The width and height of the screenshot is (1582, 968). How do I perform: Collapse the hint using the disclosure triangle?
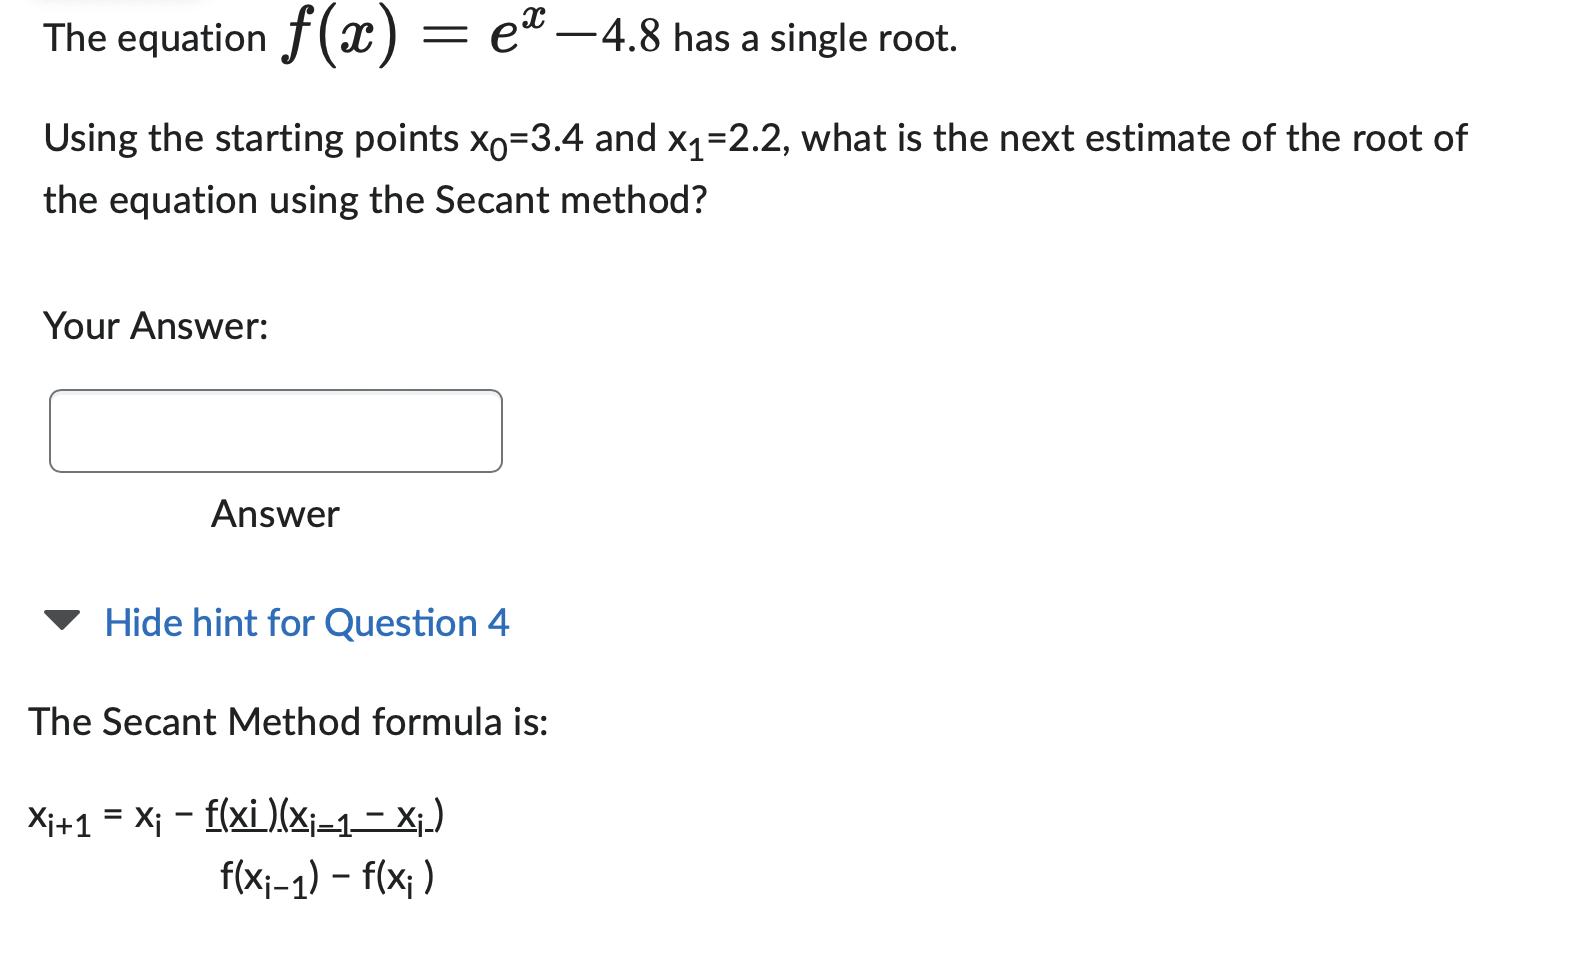[64, 620]
